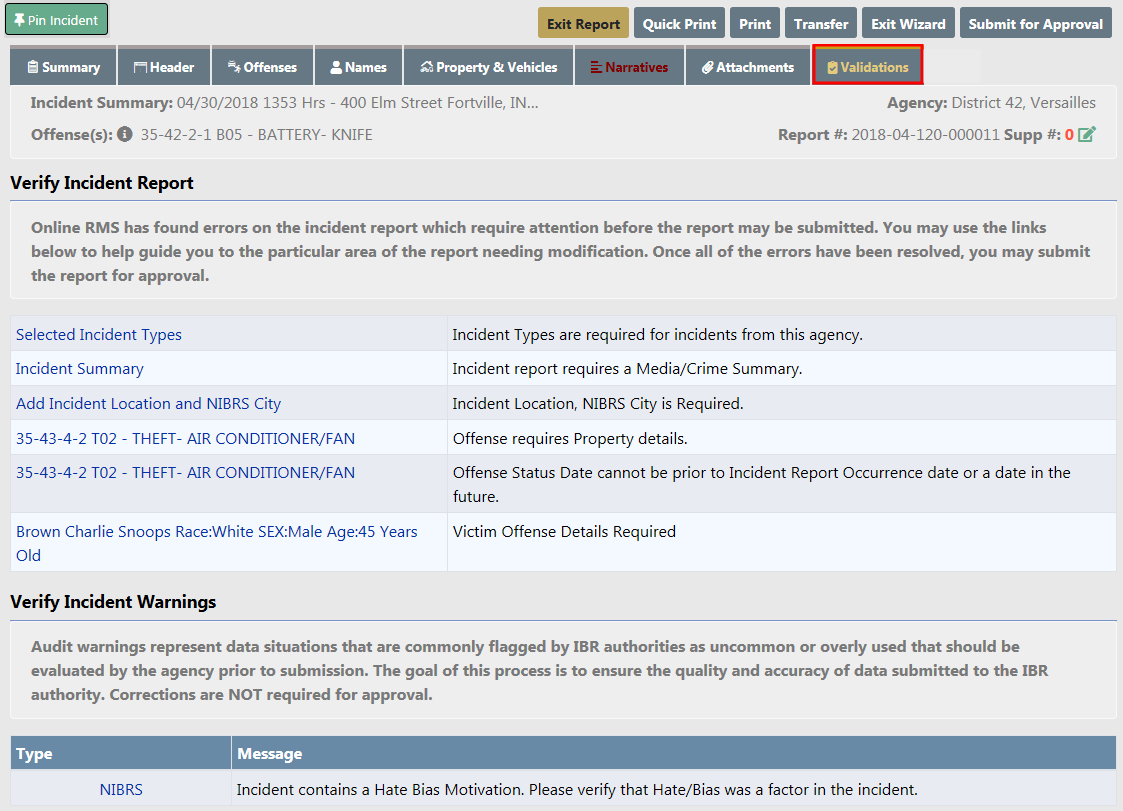
Task: Click Add Incident Location and NIBRS City
Action: (x=148, y=404)
